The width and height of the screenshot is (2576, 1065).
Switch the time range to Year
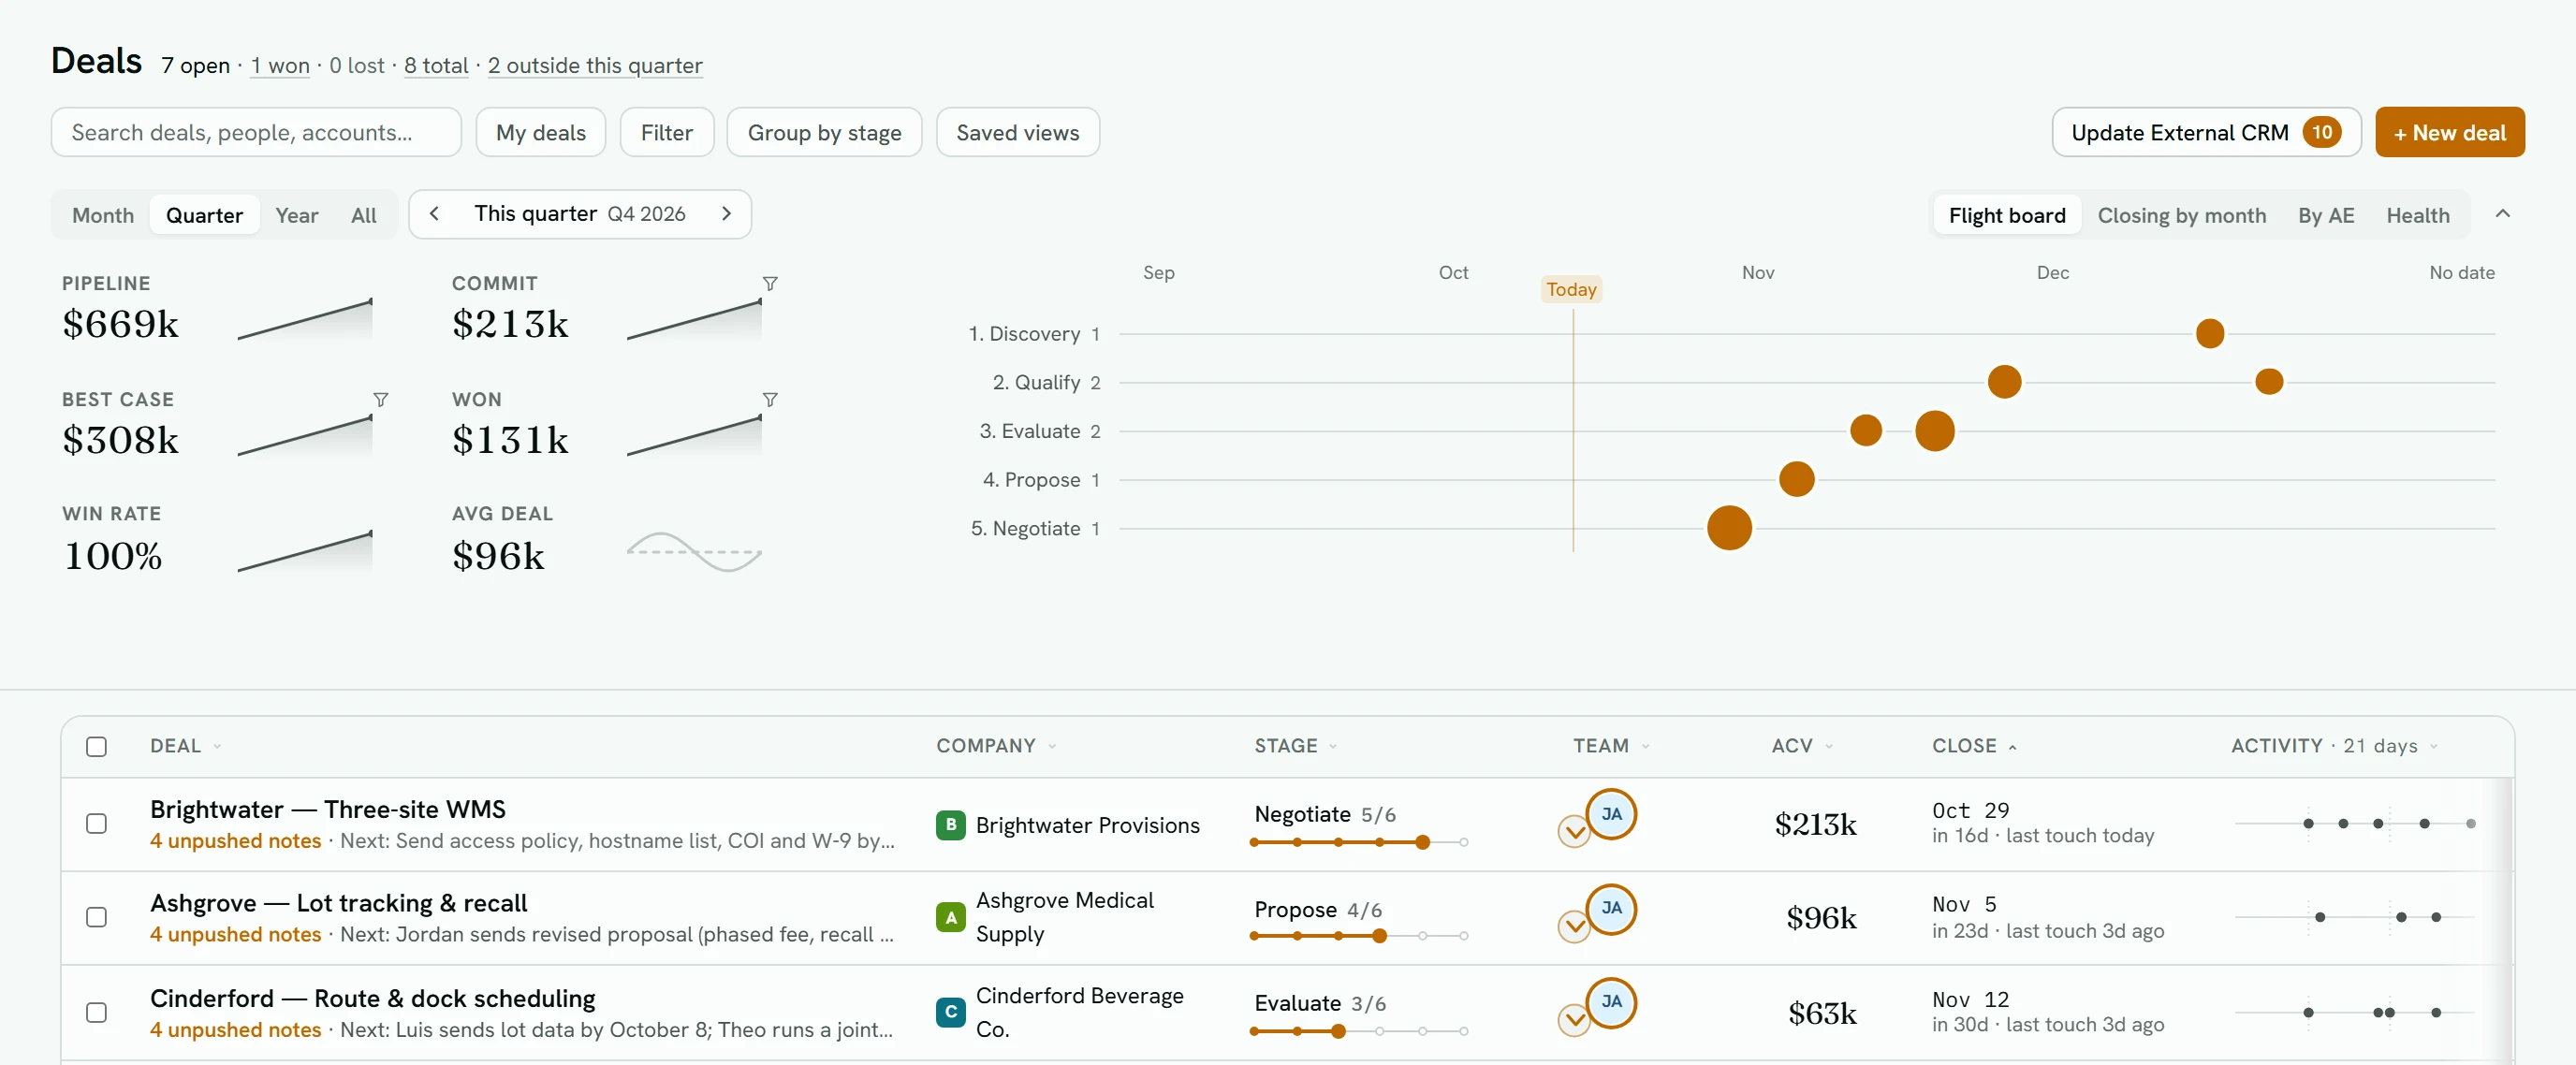pyautogui.click(x=297, y=215)
